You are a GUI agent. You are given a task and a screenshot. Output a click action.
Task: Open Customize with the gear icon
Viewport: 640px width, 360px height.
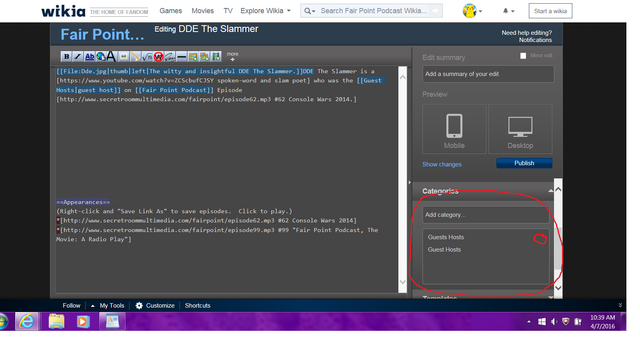(155, 306)
